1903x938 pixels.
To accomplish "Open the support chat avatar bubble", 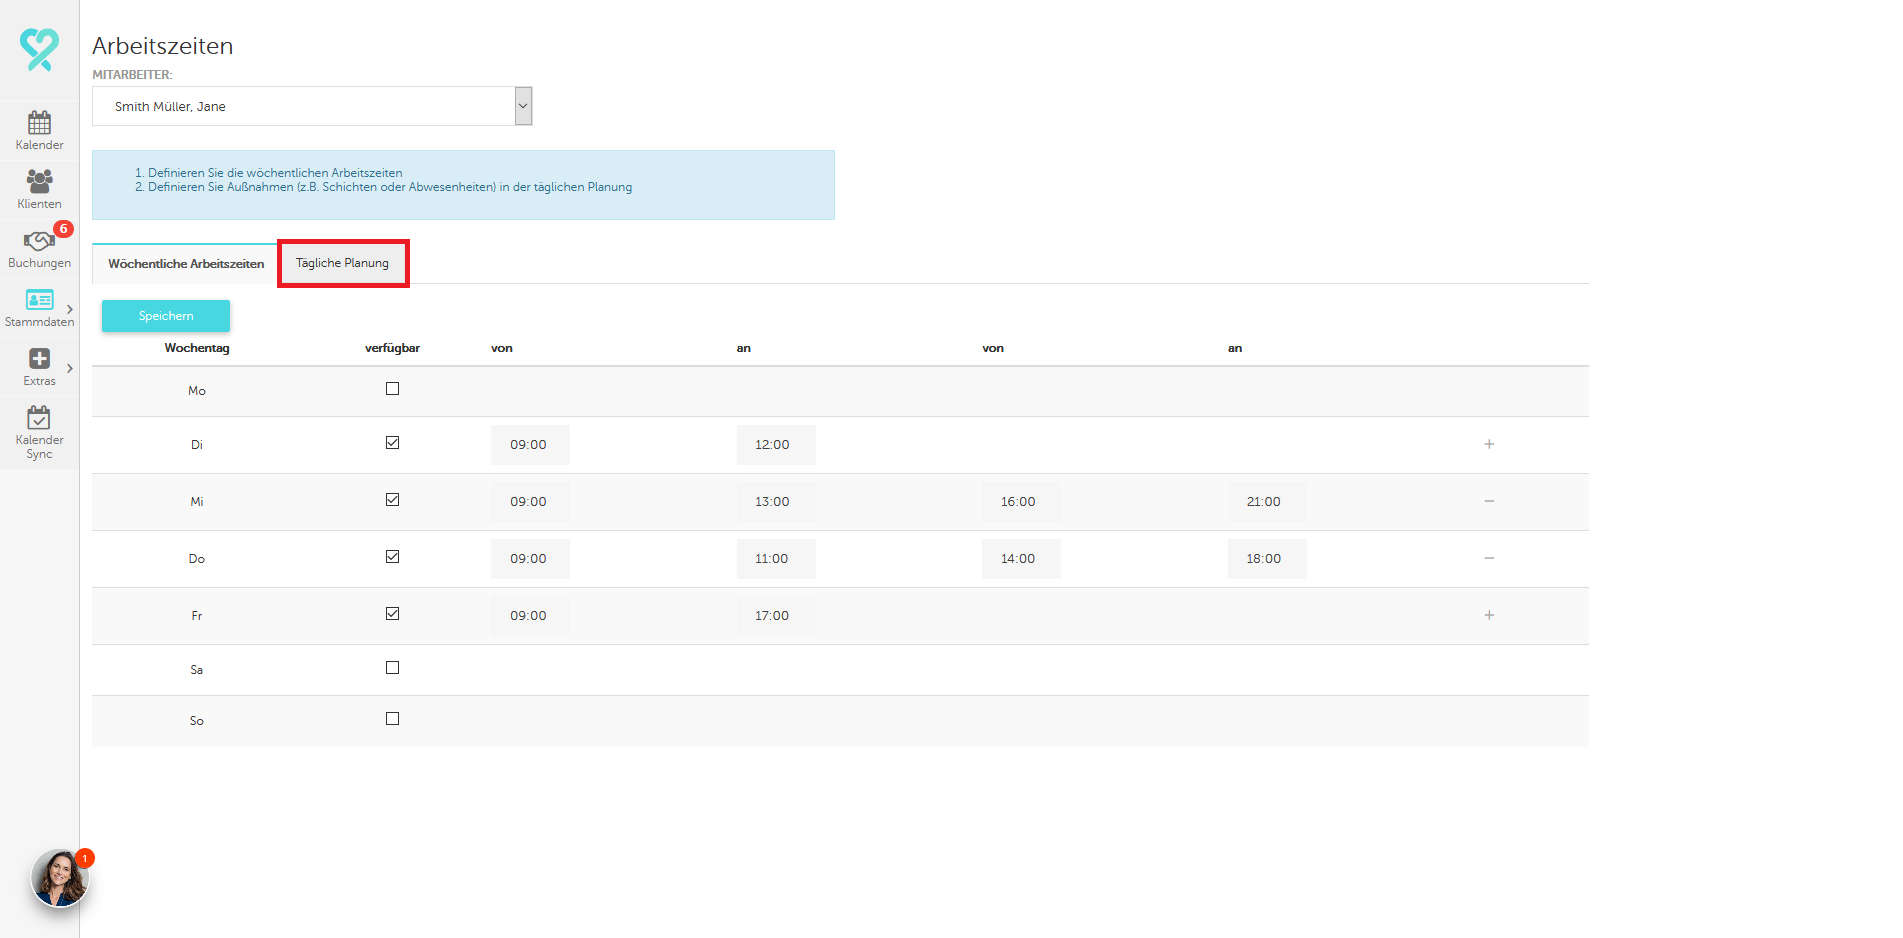I will pos(60,878).
